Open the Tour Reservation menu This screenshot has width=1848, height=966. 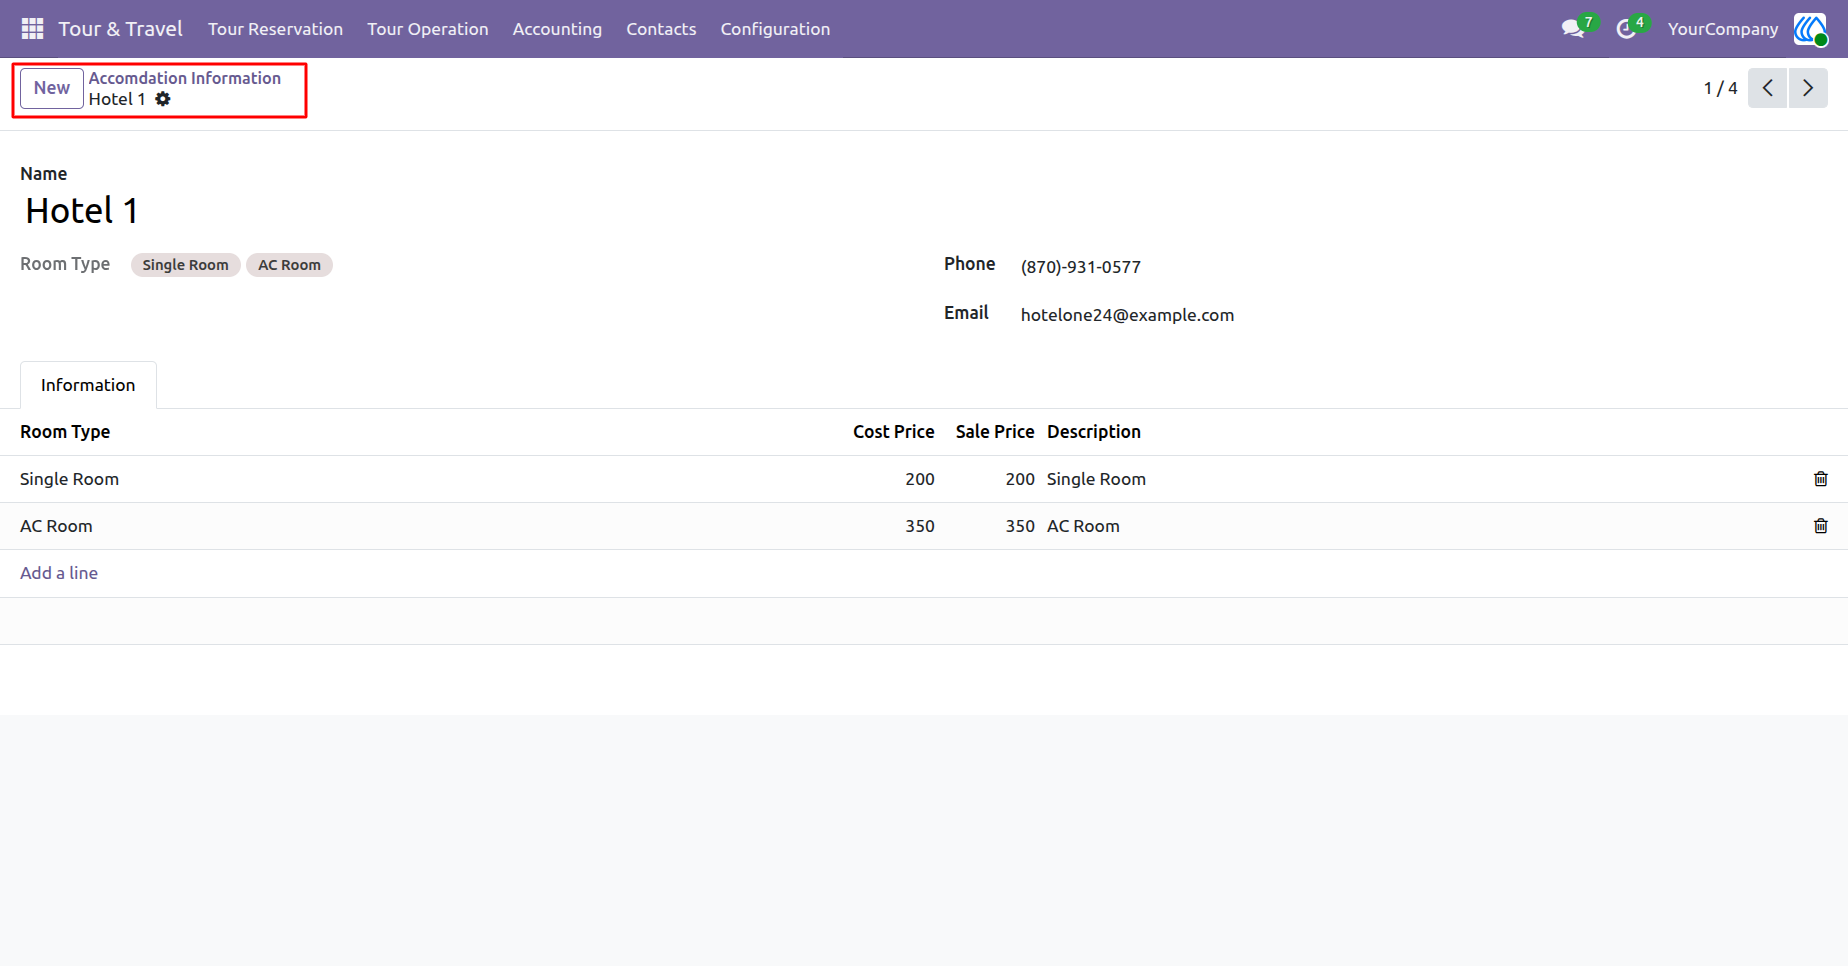coord(275,29)
